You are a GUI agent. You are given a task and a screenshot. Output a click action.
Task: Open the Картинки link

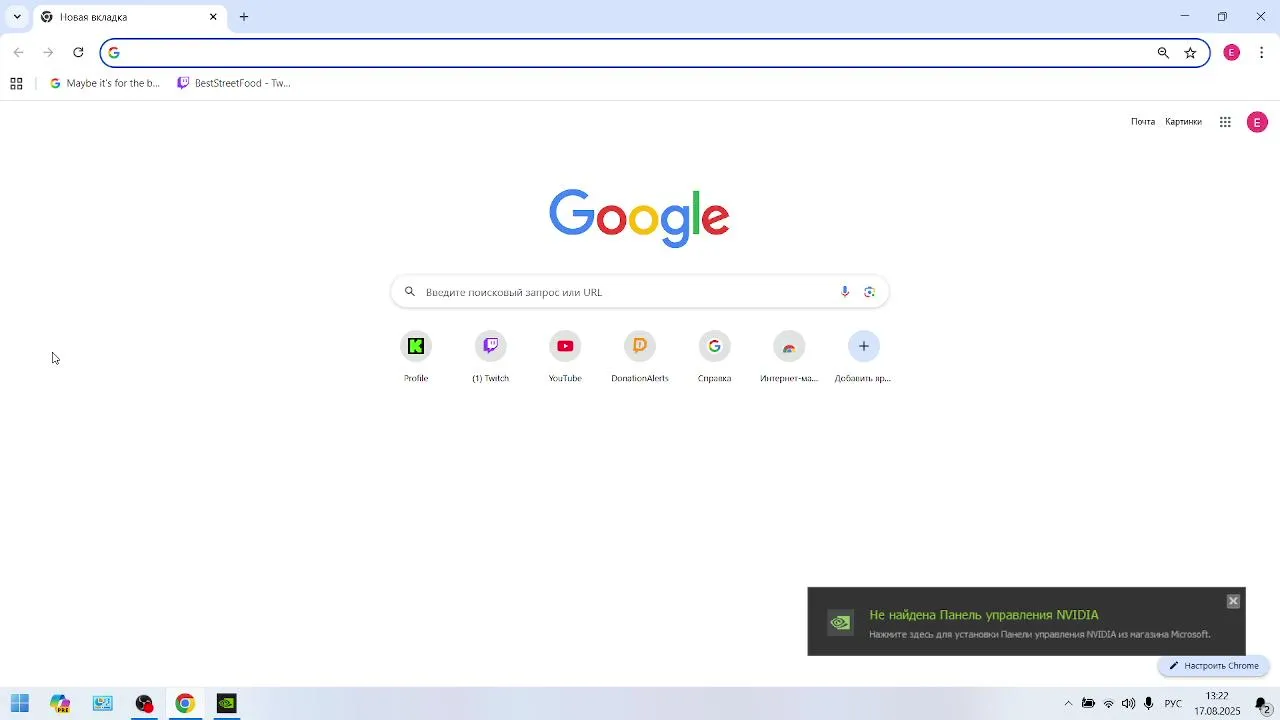(1183, 122)
